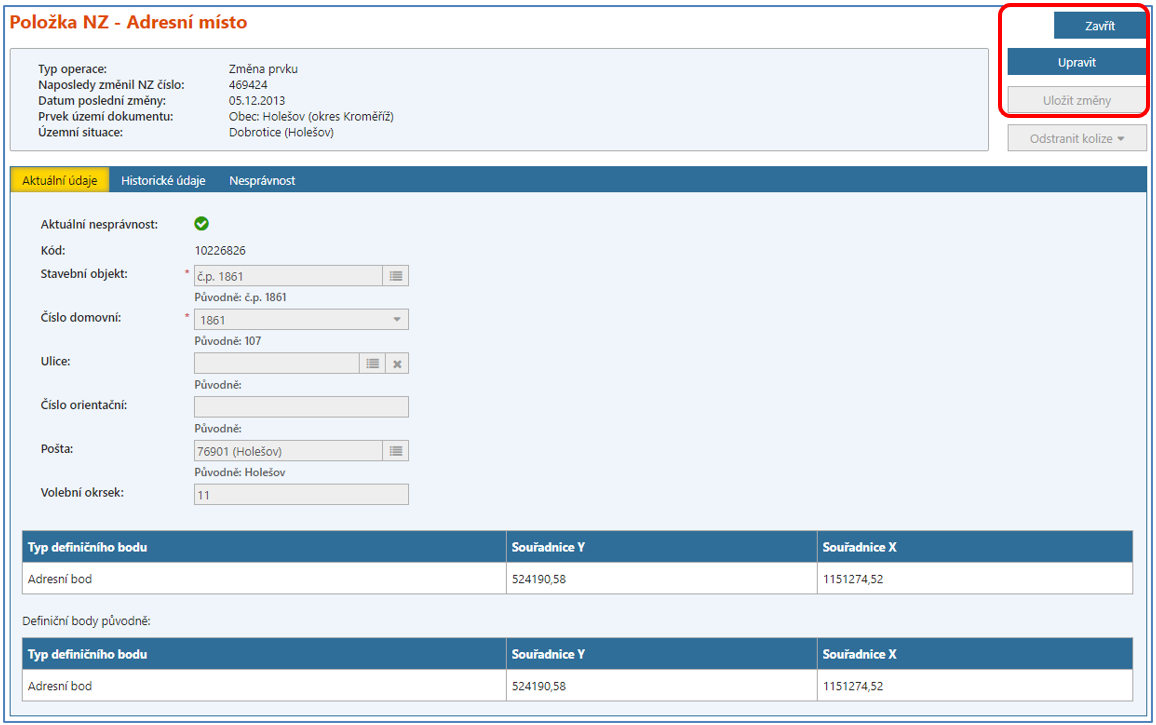Click the Uložit změny button
The image size is (1156, 725).
[1076, 100]
